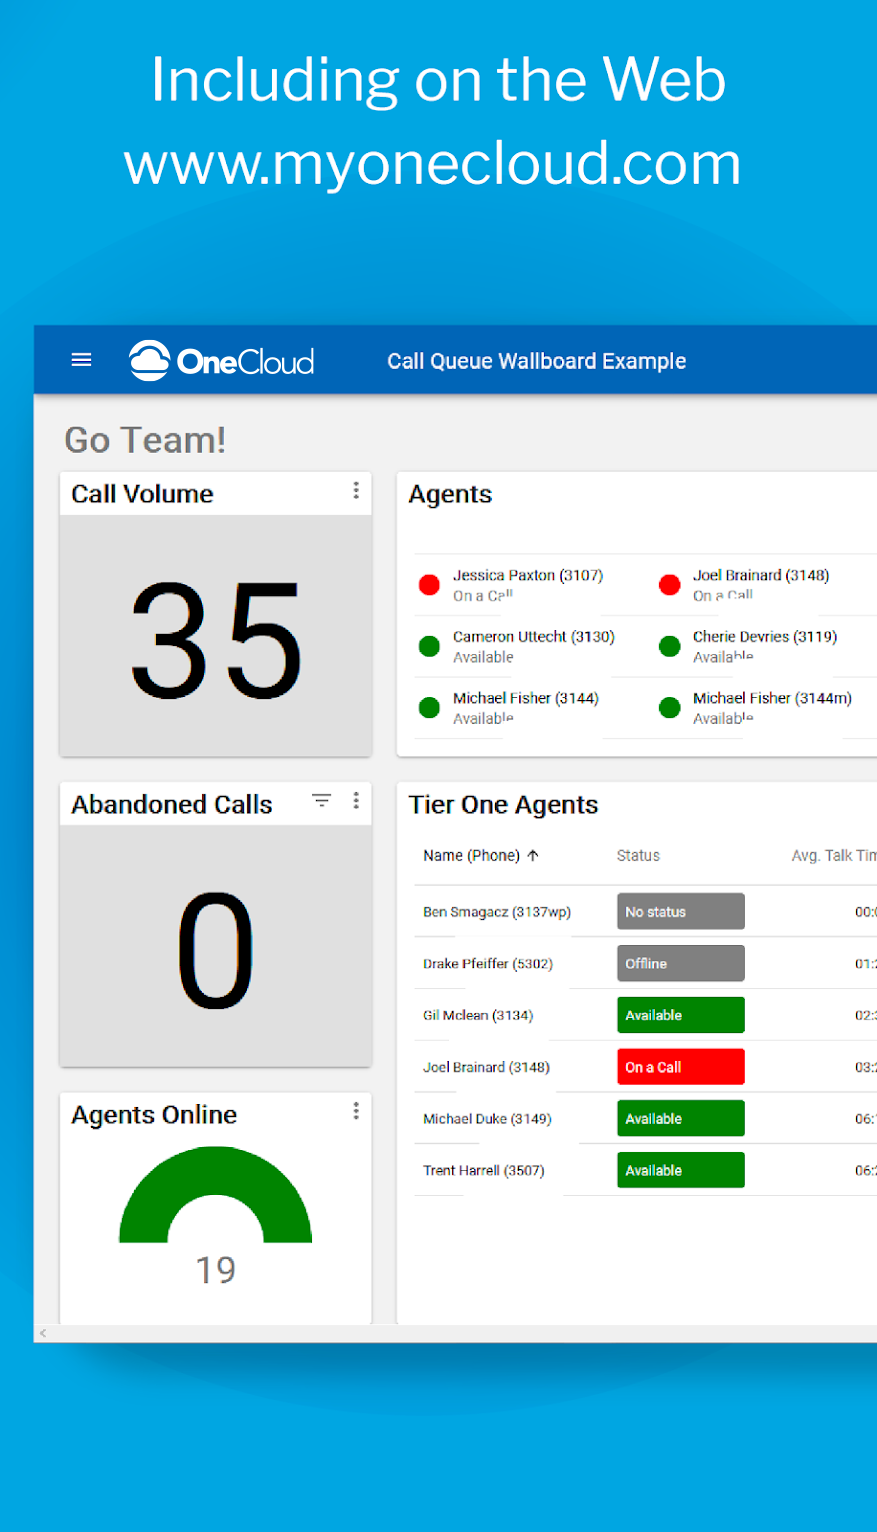Click the Call Volume card title
This screenshot has width=877, height=1532.
[142, 494]
